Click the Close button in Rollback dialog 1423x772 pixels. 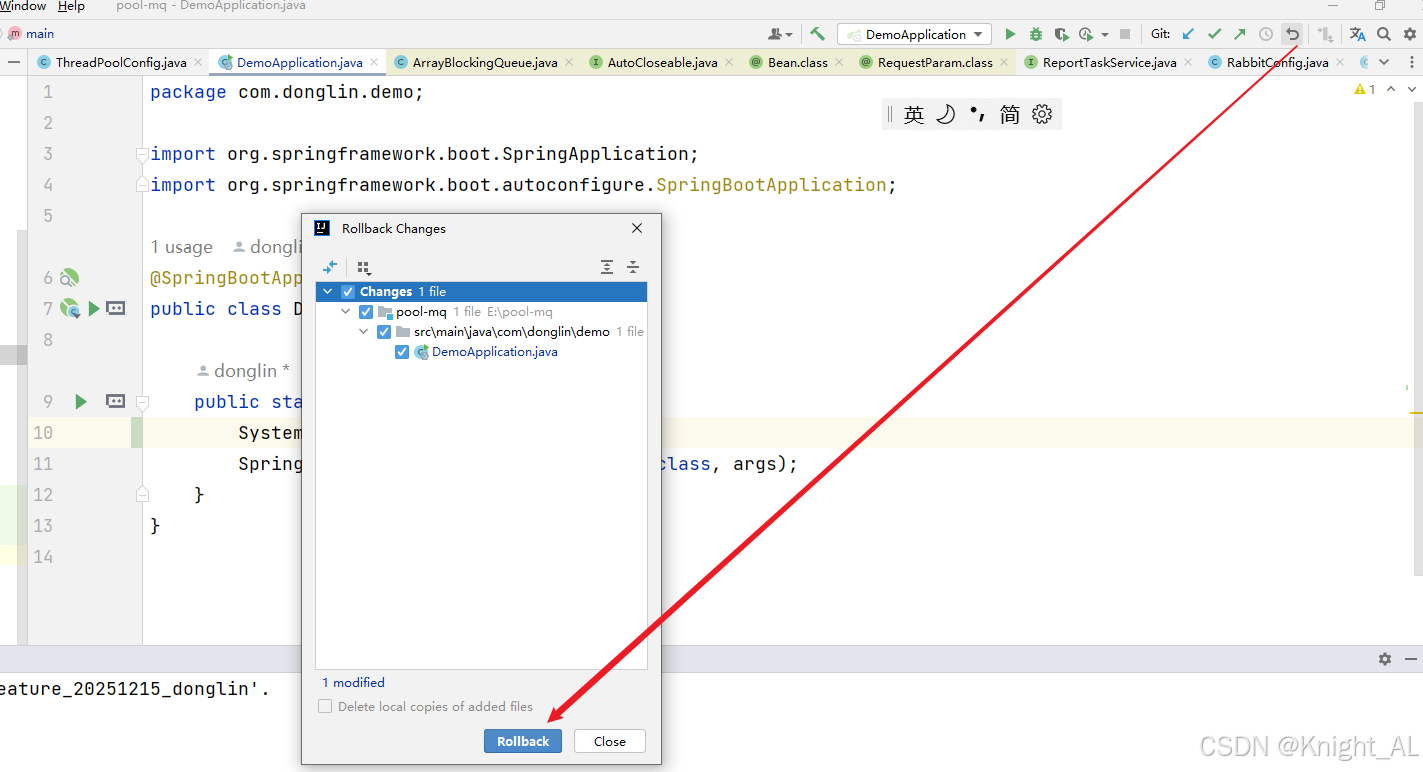click(x=609, y=741)
